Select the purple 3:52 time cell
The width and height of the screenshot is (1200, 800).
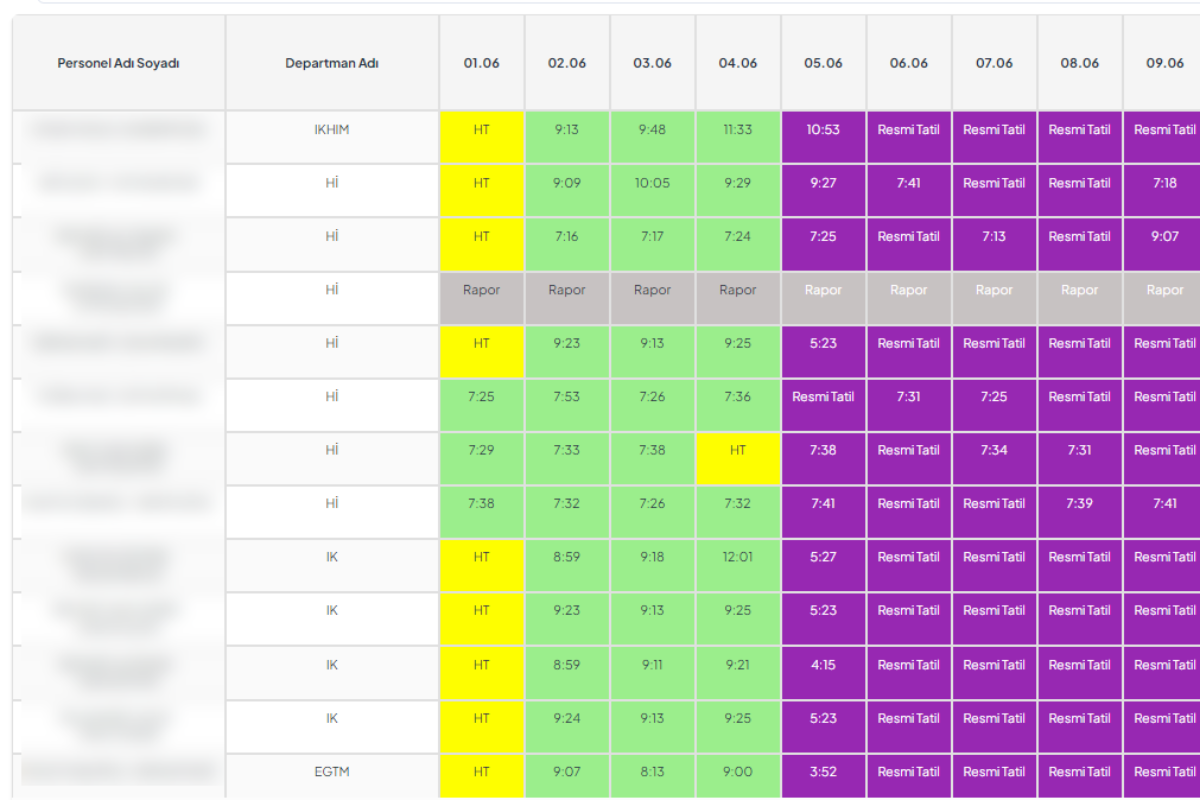(823, 772)
